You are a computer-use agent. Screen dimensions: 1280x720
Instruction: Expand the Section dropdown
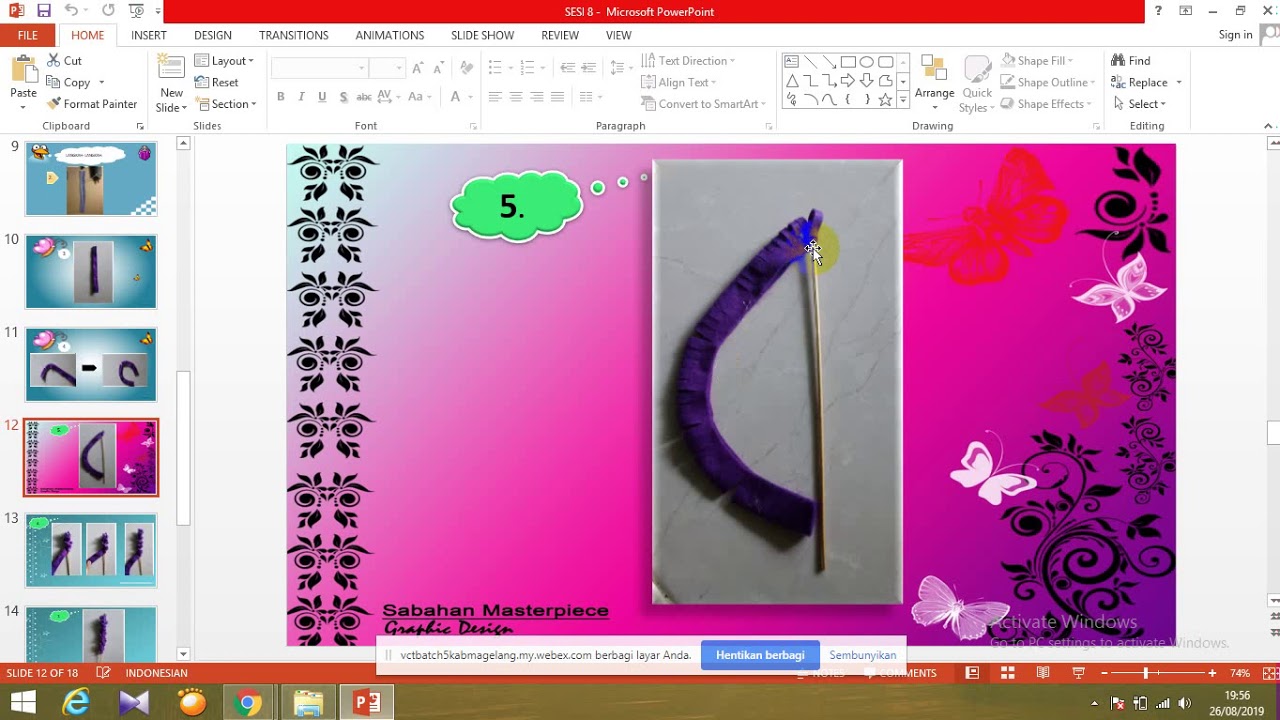pyautogui.click(x=226, y=104)
